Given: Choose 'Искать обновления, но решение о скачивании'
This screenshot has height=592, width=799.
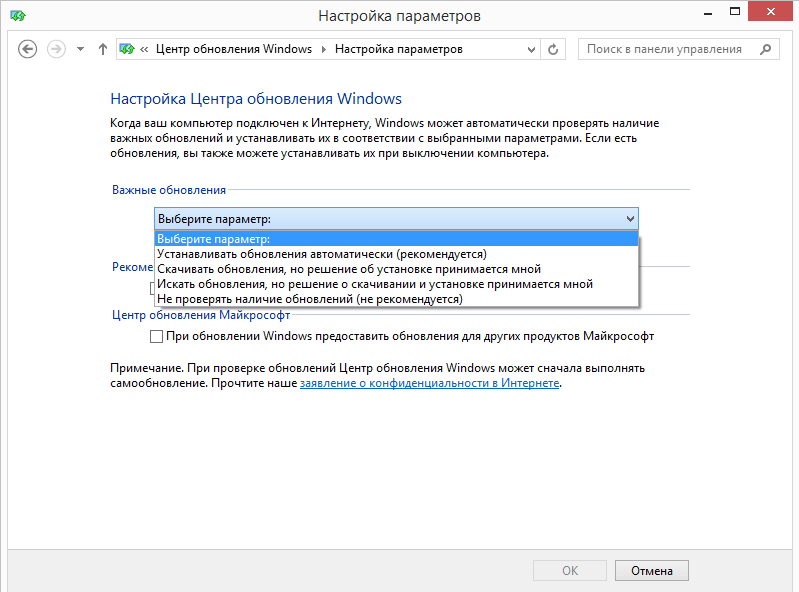Looking at the screenshot, I should 396,284.
